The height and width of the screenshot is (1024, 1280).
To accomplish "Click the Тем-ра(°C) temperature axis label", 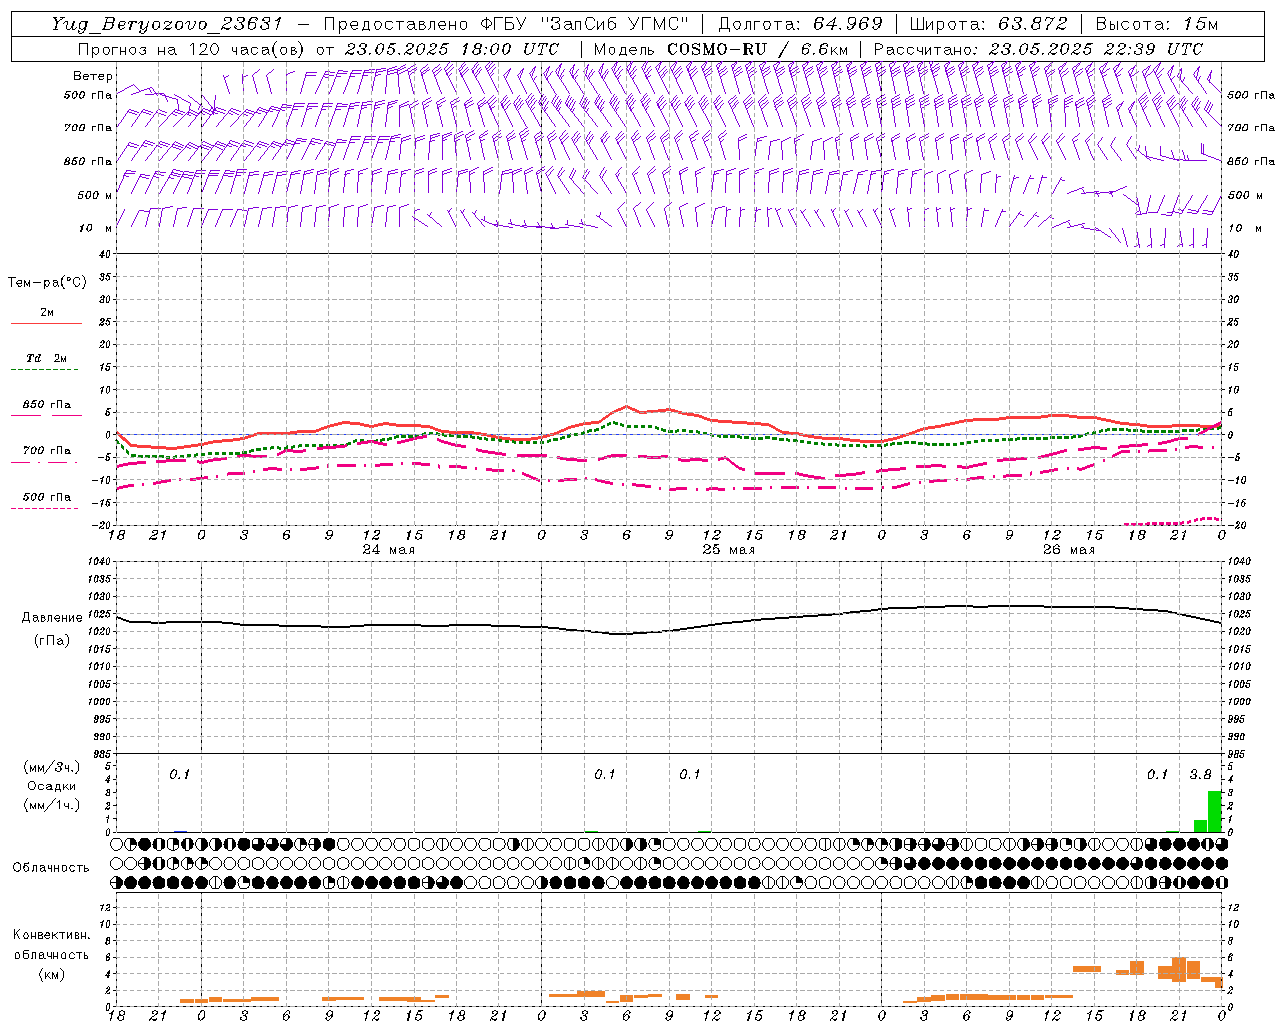I will (47, 282).
